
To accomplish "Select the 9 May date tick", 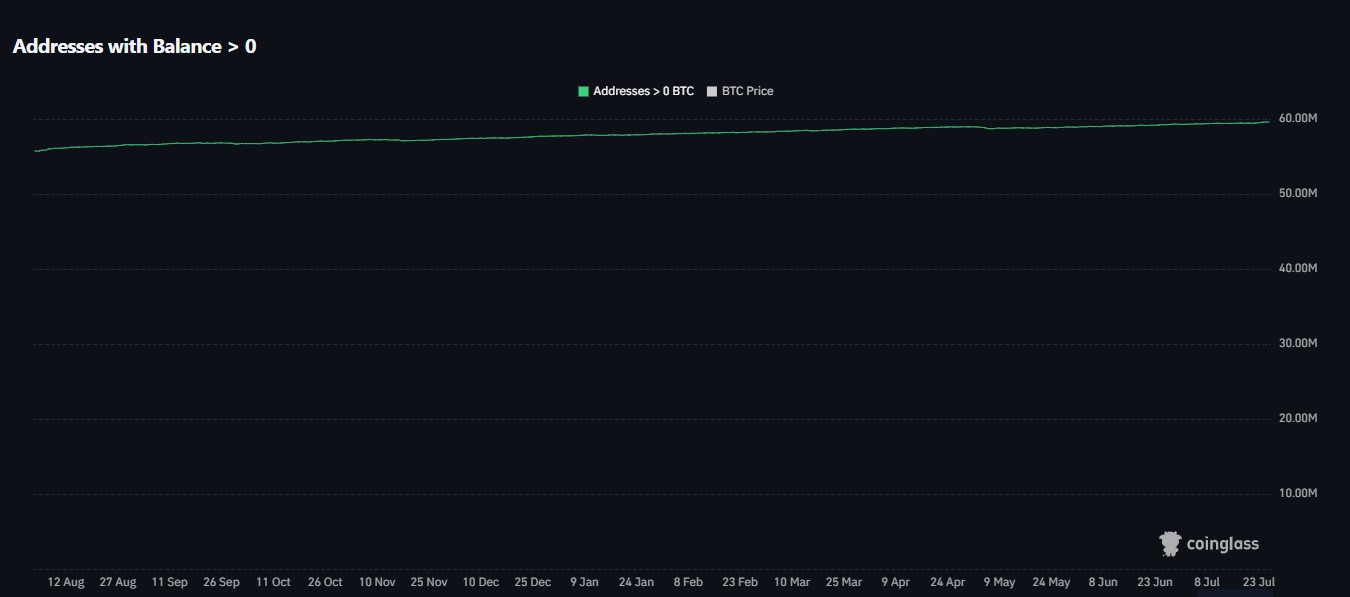I will pos(999,582).
